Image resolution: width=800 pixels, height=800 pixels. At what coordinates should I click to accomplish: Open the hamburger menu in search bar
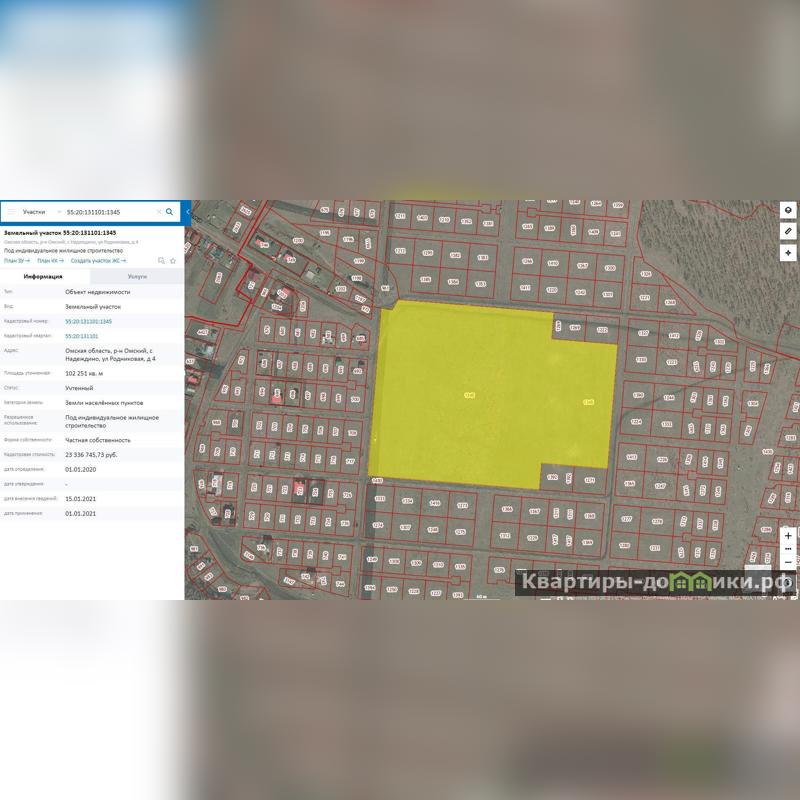(x=12, y=212)
